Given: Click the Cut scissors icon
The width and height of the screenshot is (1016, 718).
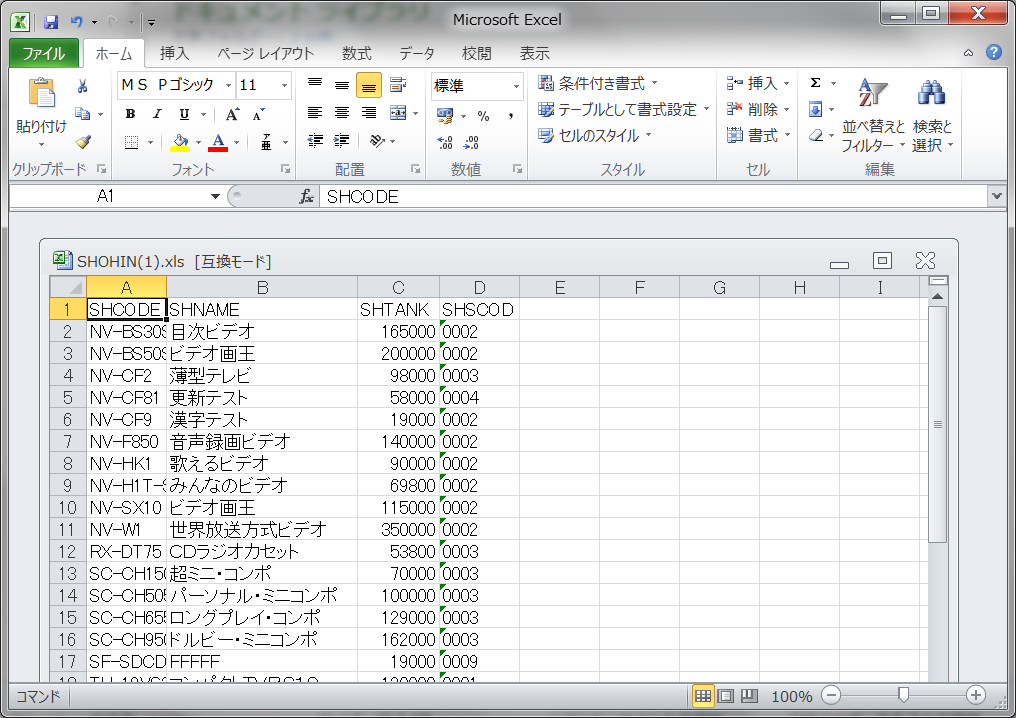Looking at the screenshot, I should (x=82, y=86).
